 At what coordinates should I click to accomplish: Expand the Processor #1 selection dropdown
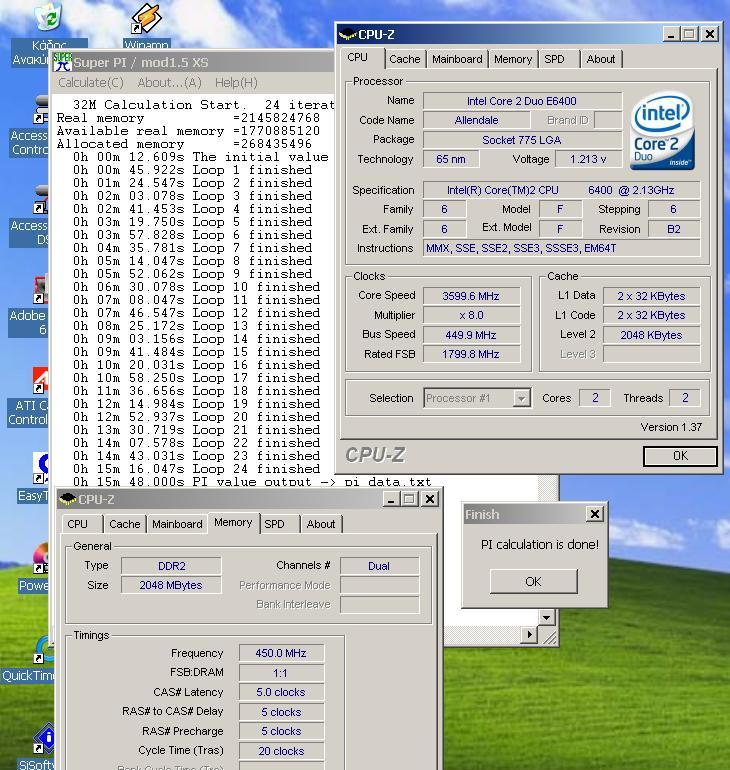click(x=521, y=398)
